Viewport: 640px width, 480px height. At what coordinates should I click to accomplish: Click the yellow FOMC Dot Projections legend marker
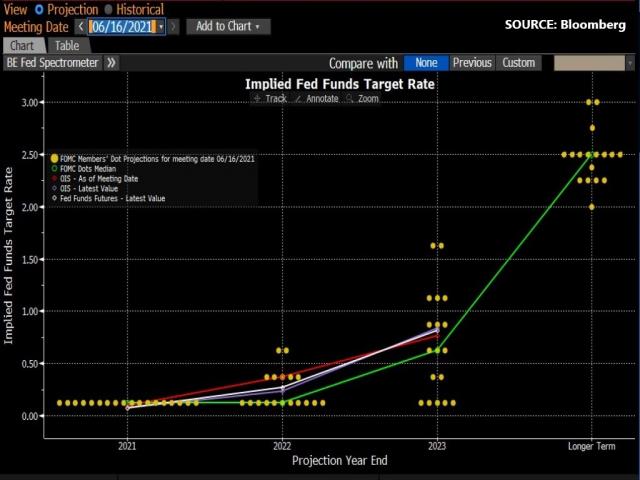[x=54, y=158]
